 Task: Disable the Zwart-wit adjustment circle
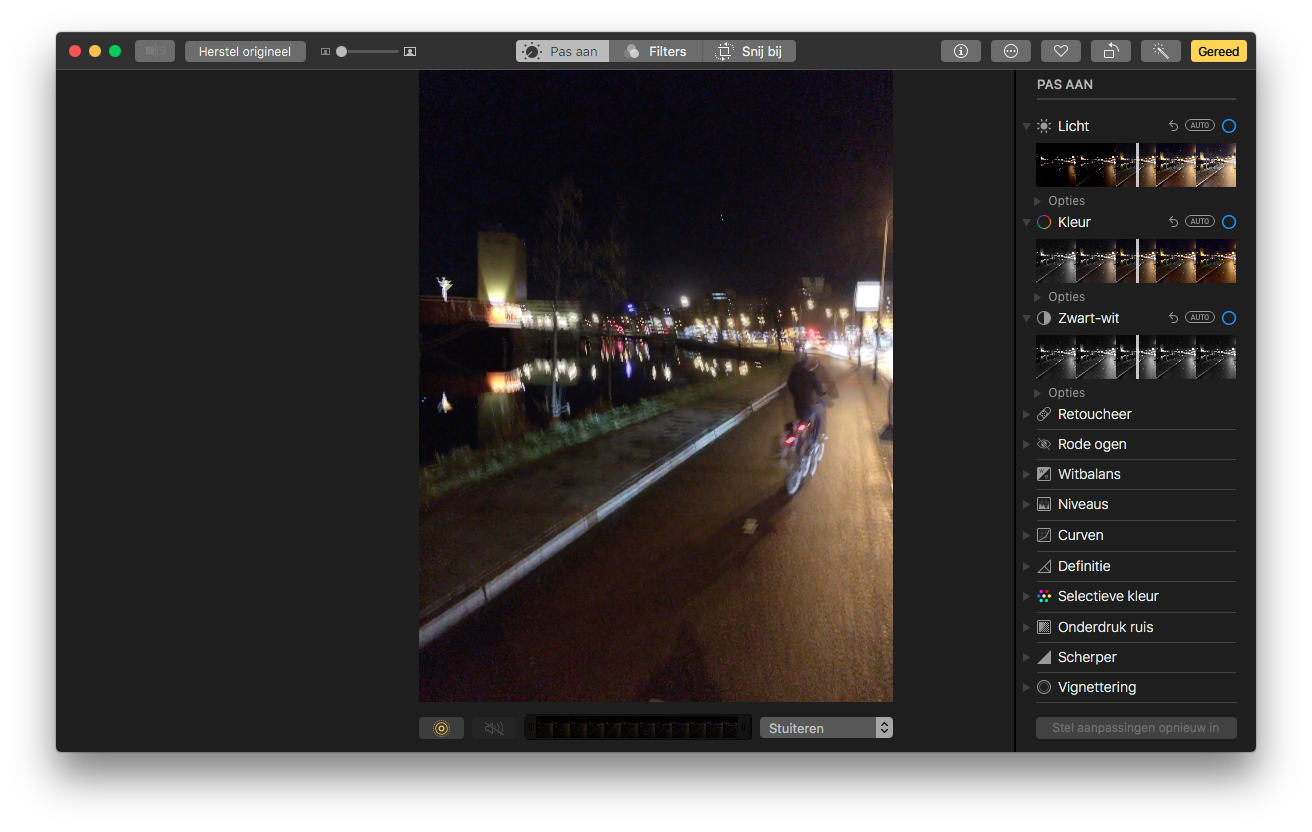point(1228,318)
